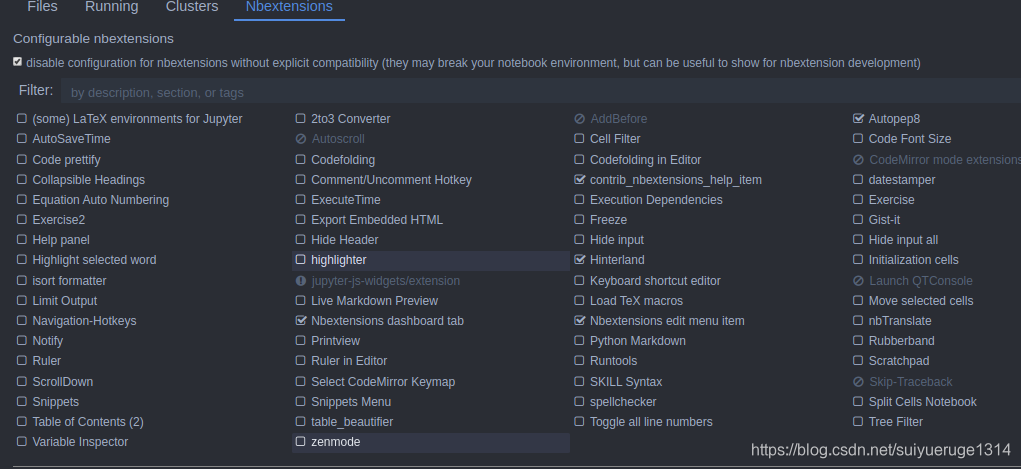Screen dimensions: 1021x469
Task: Uncheck the Autopep8 extension checkbox
Action: click(858, 119)
